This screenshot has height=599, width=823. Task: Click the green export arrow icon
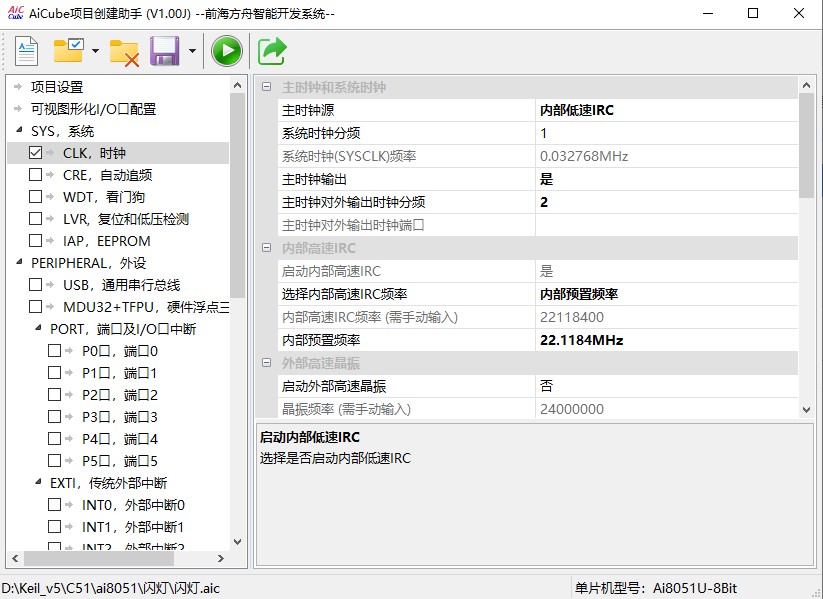click(271, 51)
